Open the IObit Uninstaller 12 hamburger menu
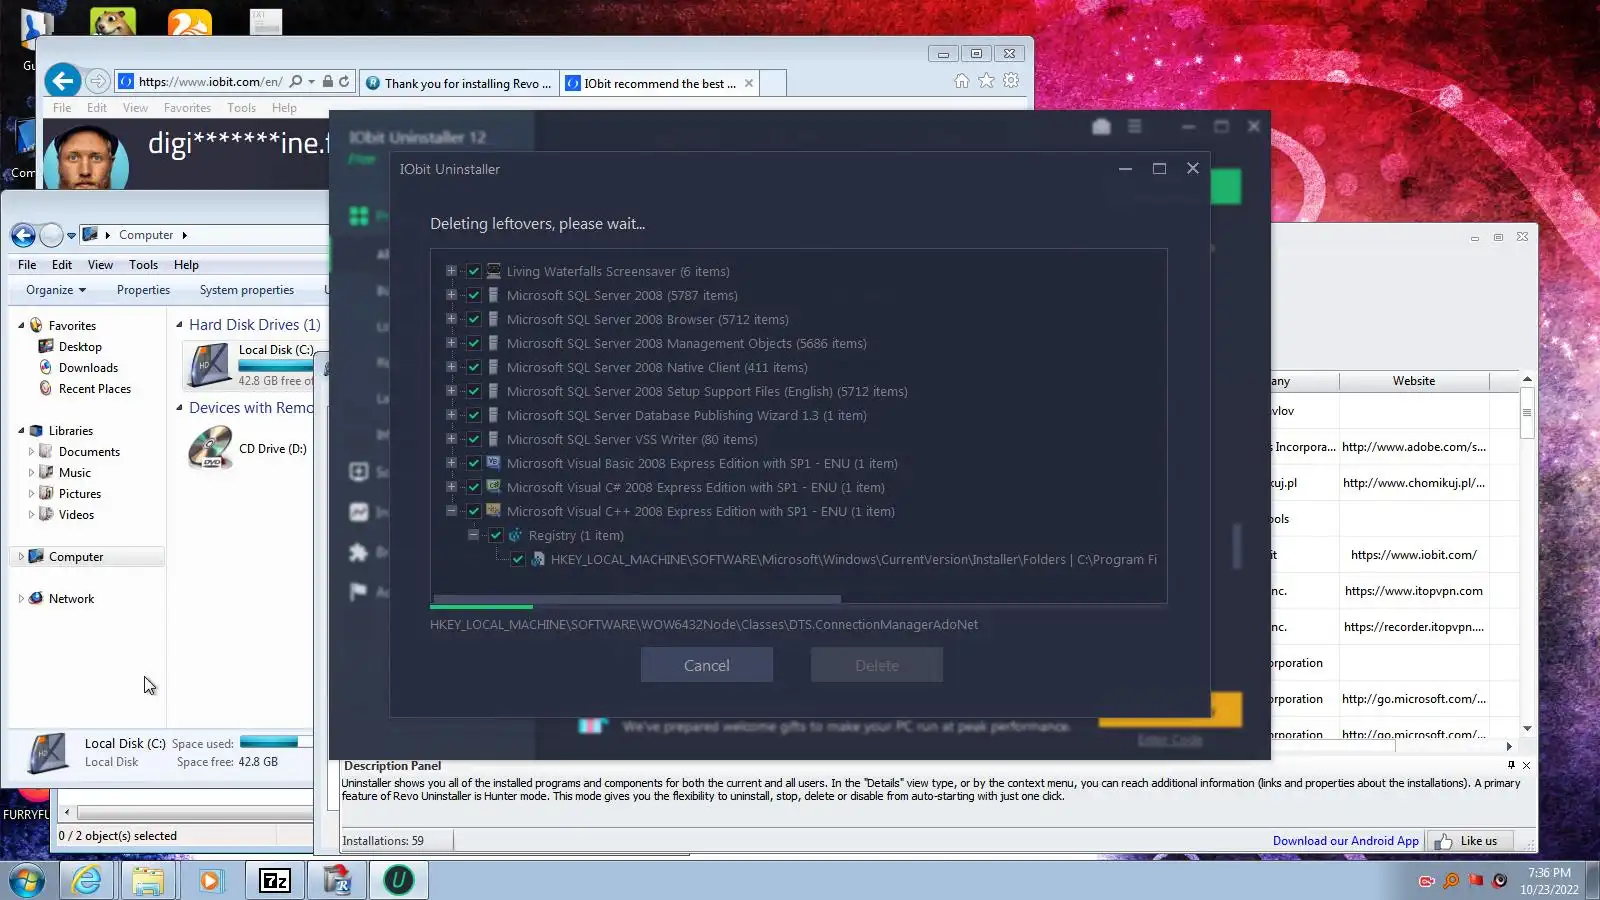 1134,127
